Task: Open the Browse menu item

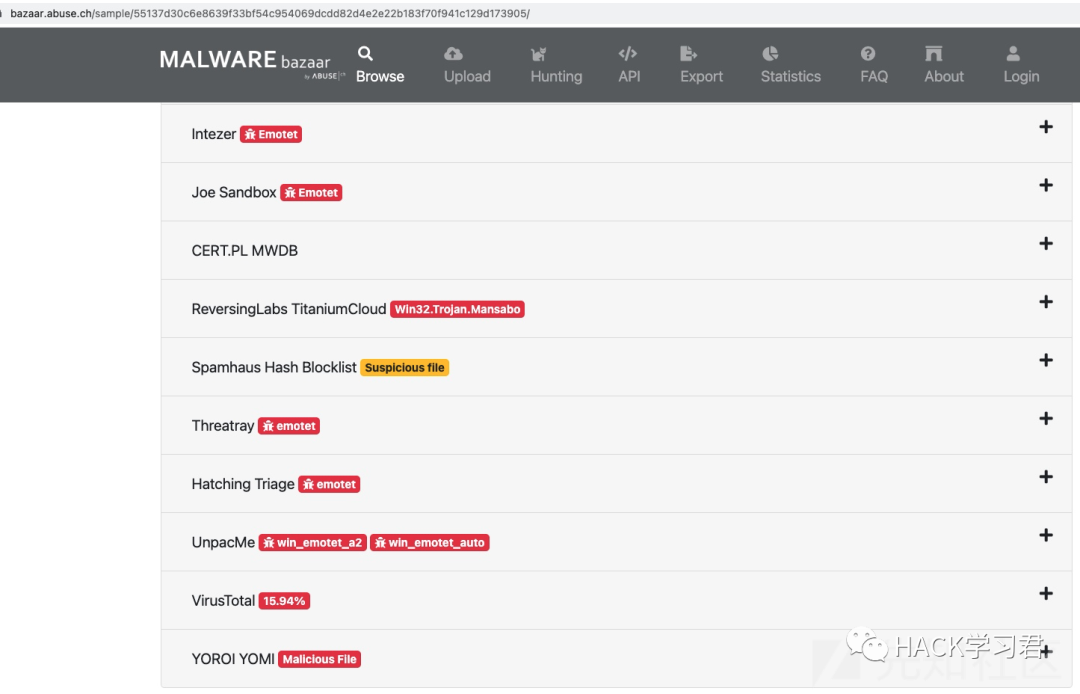Action: tap(380, 76)
